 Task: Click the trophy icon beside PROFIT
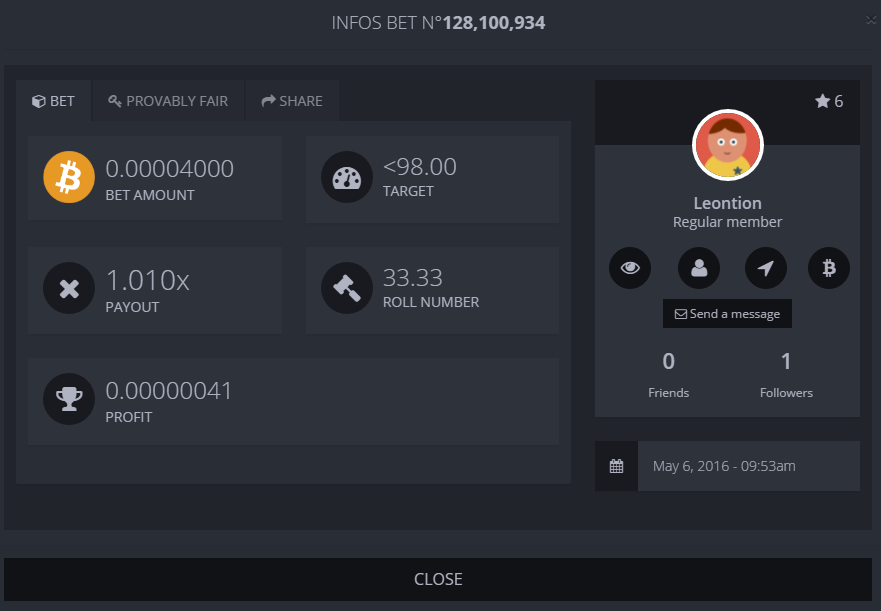pyautogui.click(x=69, y=399)
